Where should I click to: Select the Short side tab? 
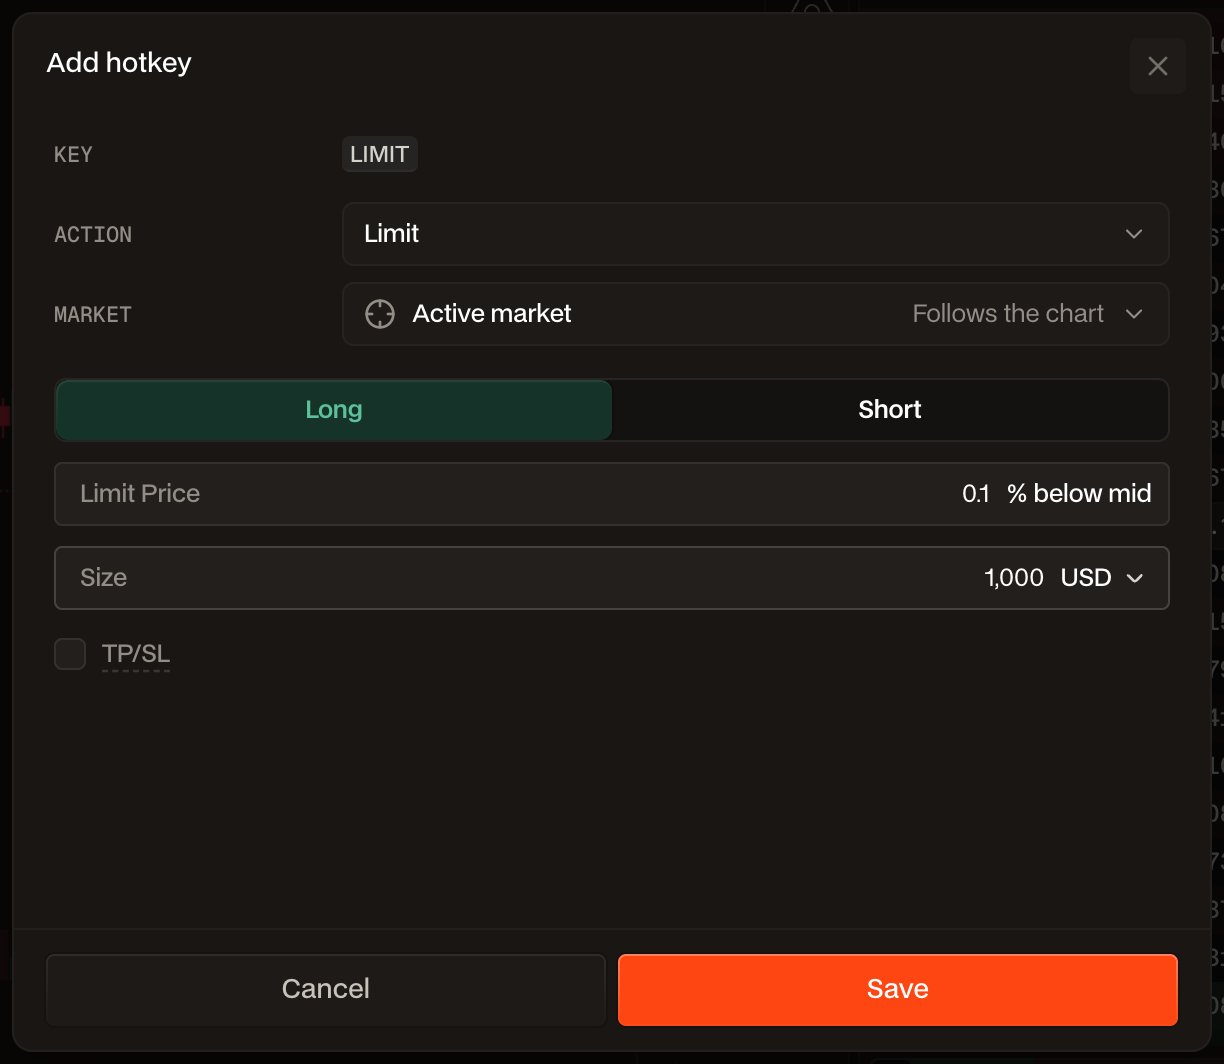890,410
